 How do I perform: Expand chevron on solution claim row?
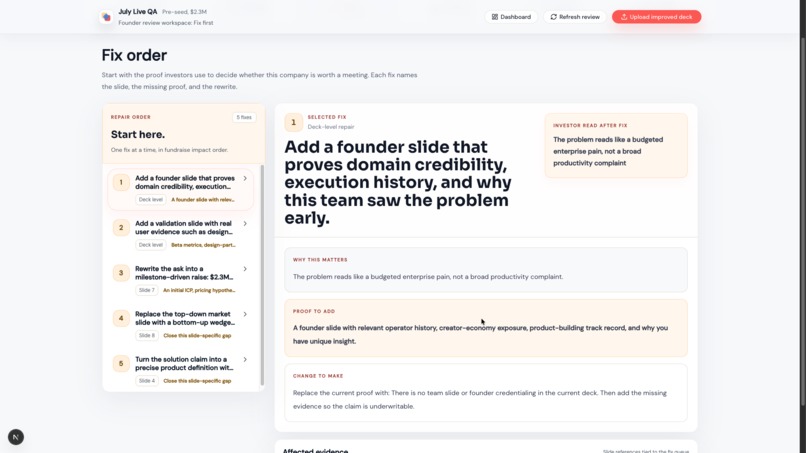245,359
